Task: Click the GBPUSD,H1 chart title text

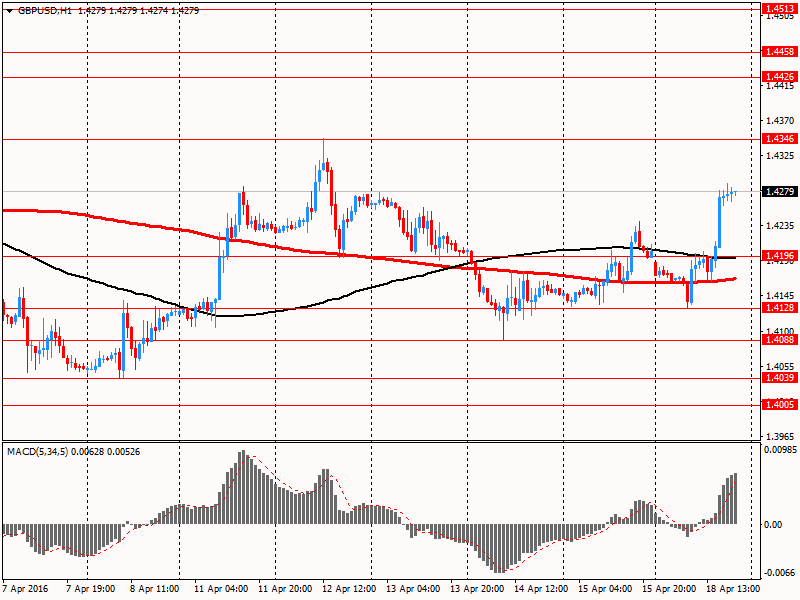Action: click(45, 11)
